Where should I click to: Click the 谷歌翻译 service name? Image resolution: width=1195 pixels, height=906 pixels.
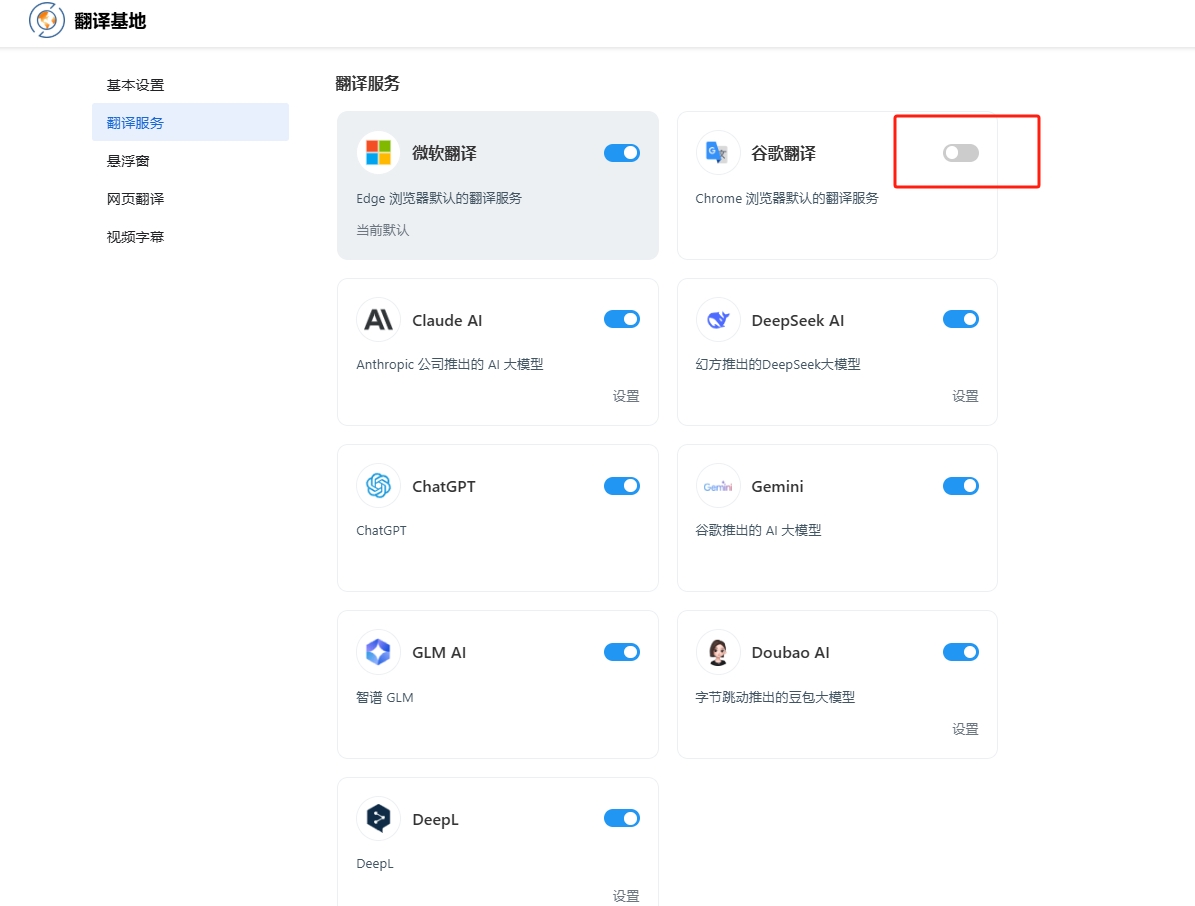tap(783, 153)
